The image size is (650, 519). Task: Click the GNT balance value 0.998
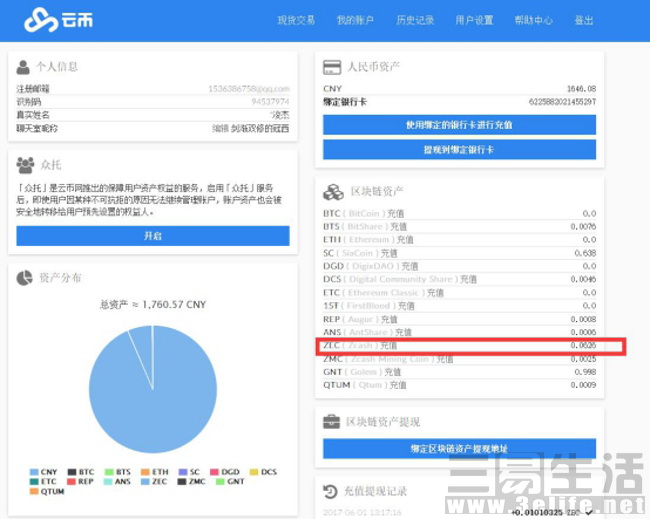click(585, 372)
